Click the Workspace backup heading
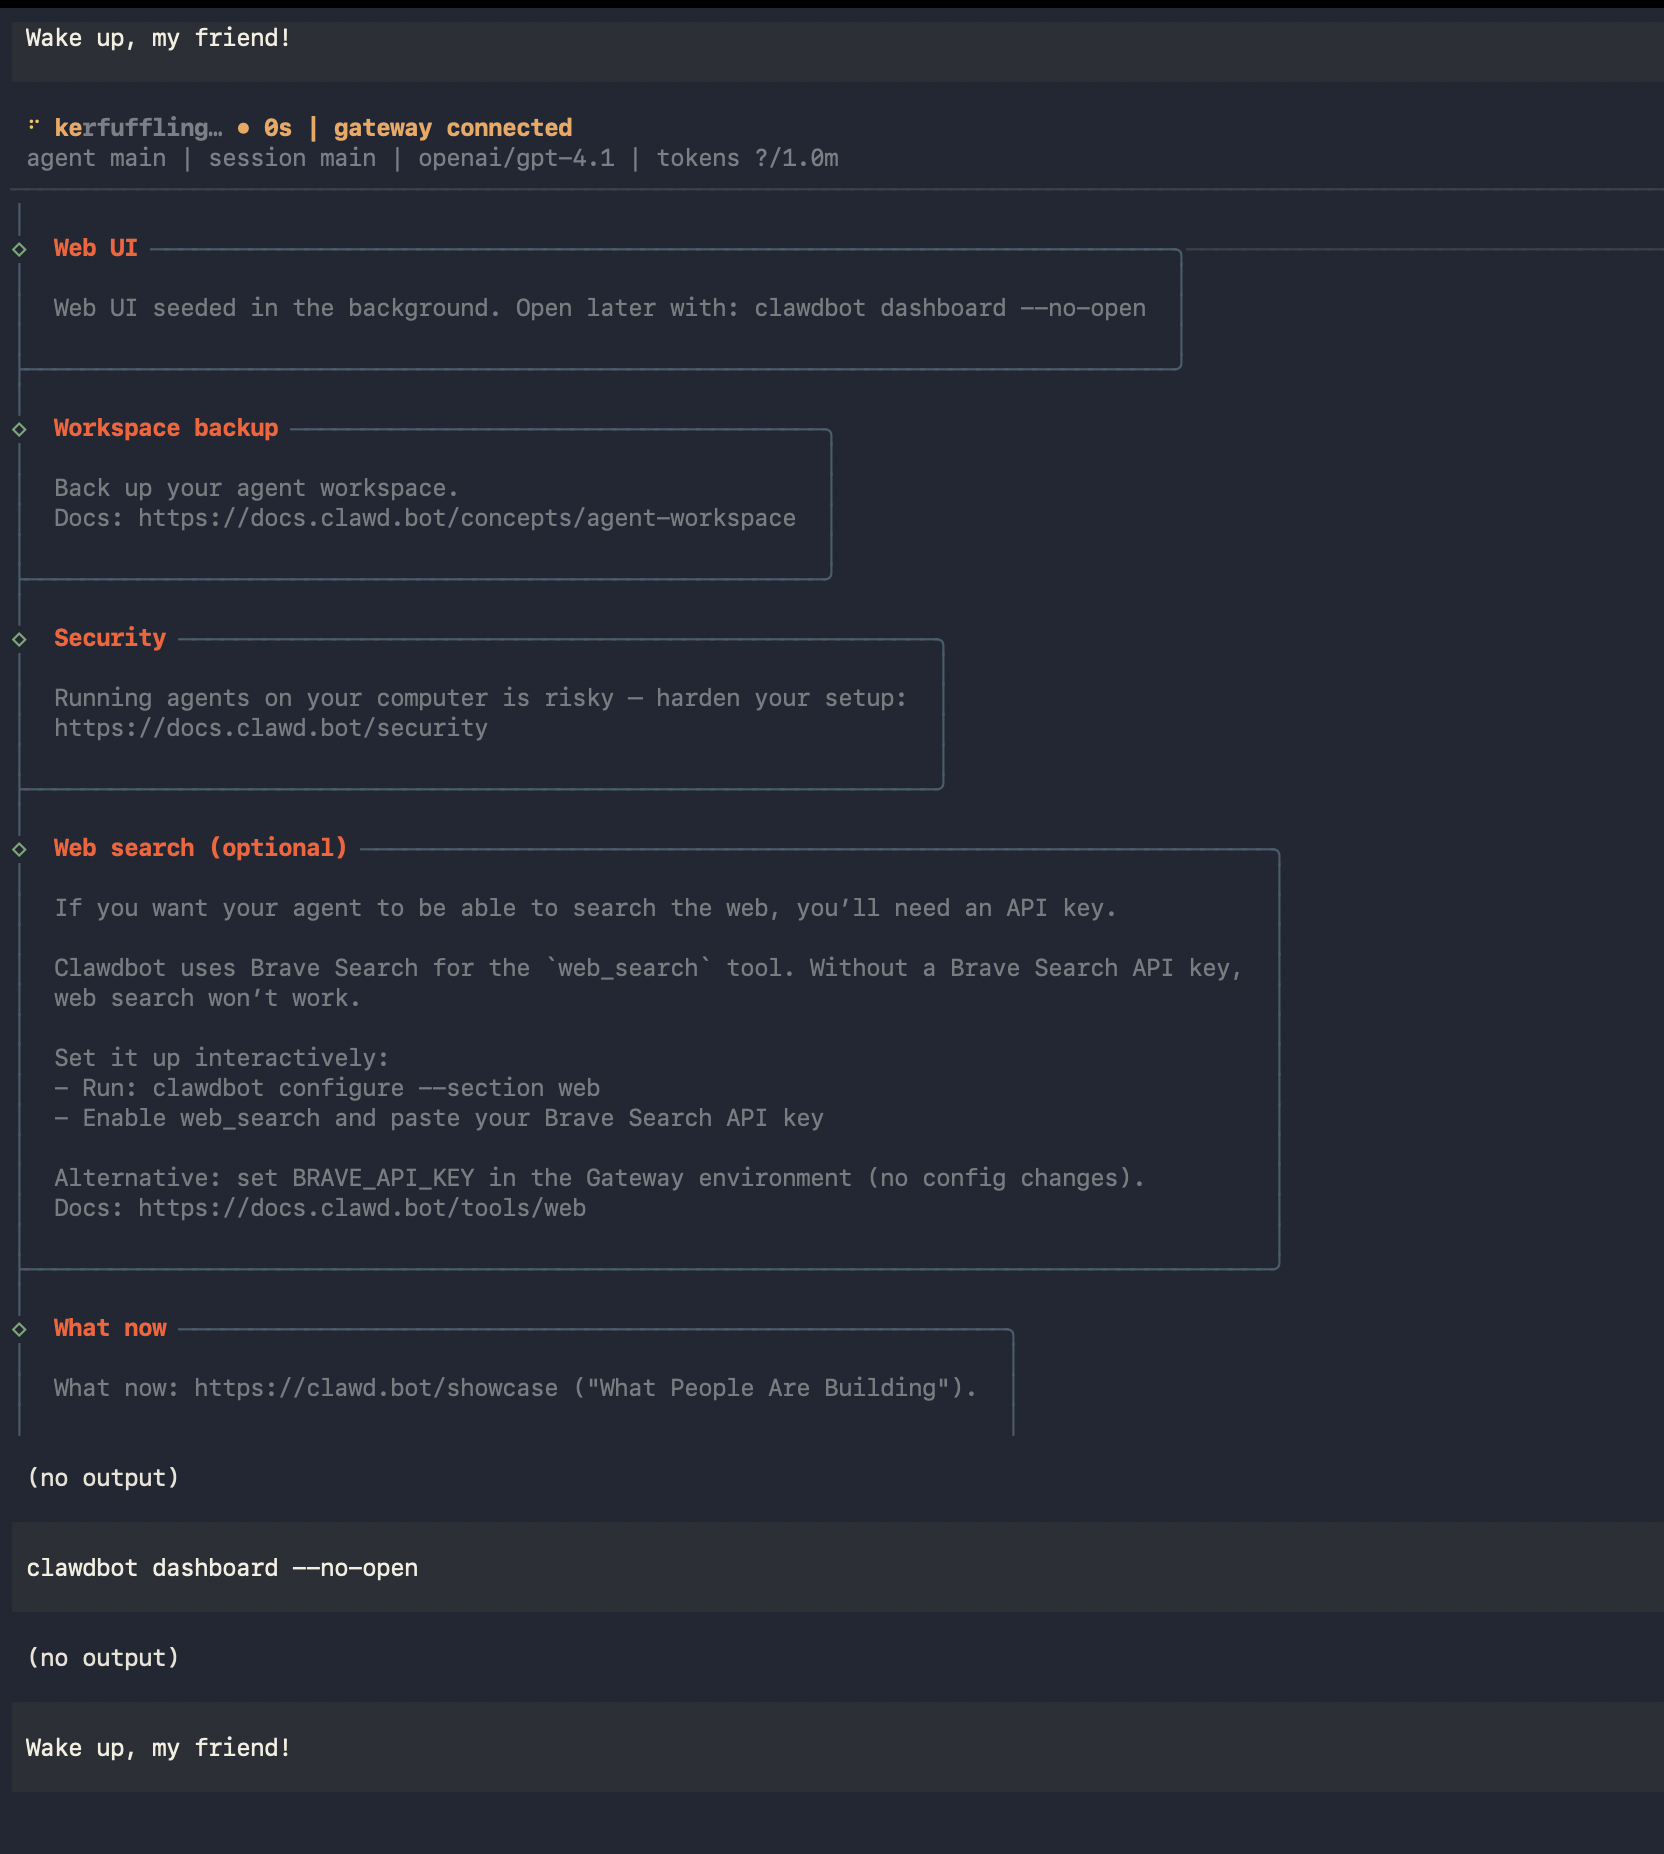The height and width of the screenshot is (1854, 1664). tap(166, 428)
